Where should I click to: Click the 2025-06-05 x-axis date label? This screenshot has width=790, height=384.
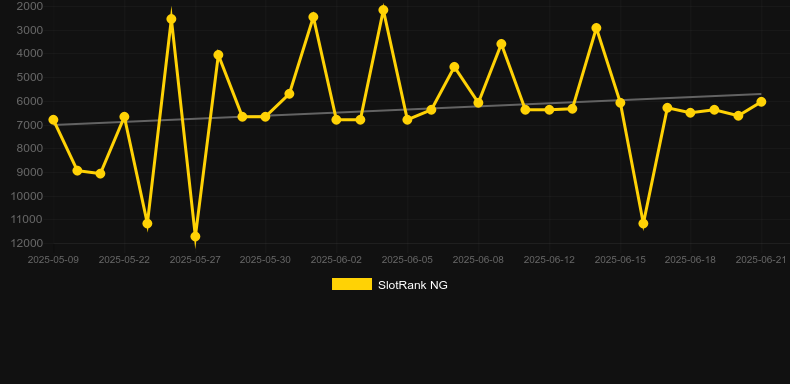tap(407, 260)
